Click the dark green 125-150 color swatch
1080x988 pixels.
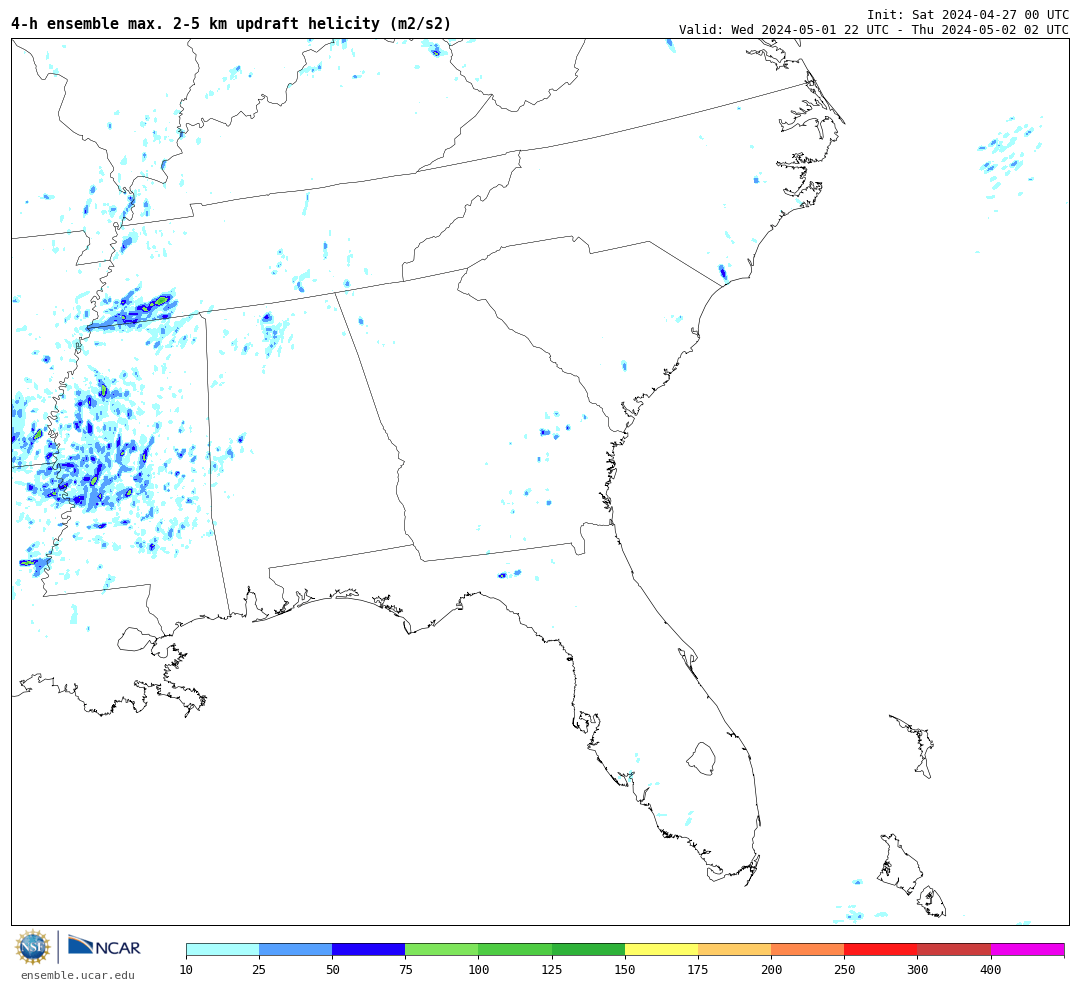coord(588,949)
